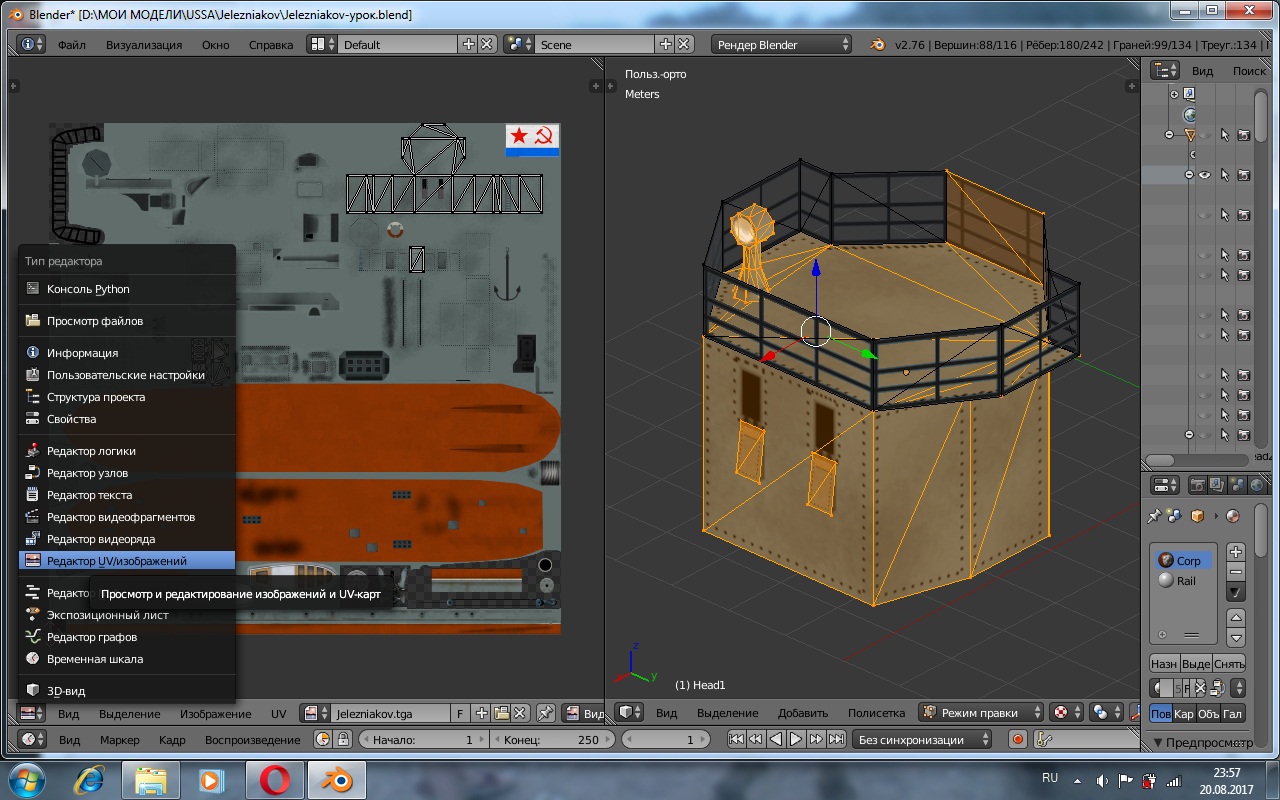Open image file with folder icon
The height and width of the screenshot is (800, 1280).
501,713
